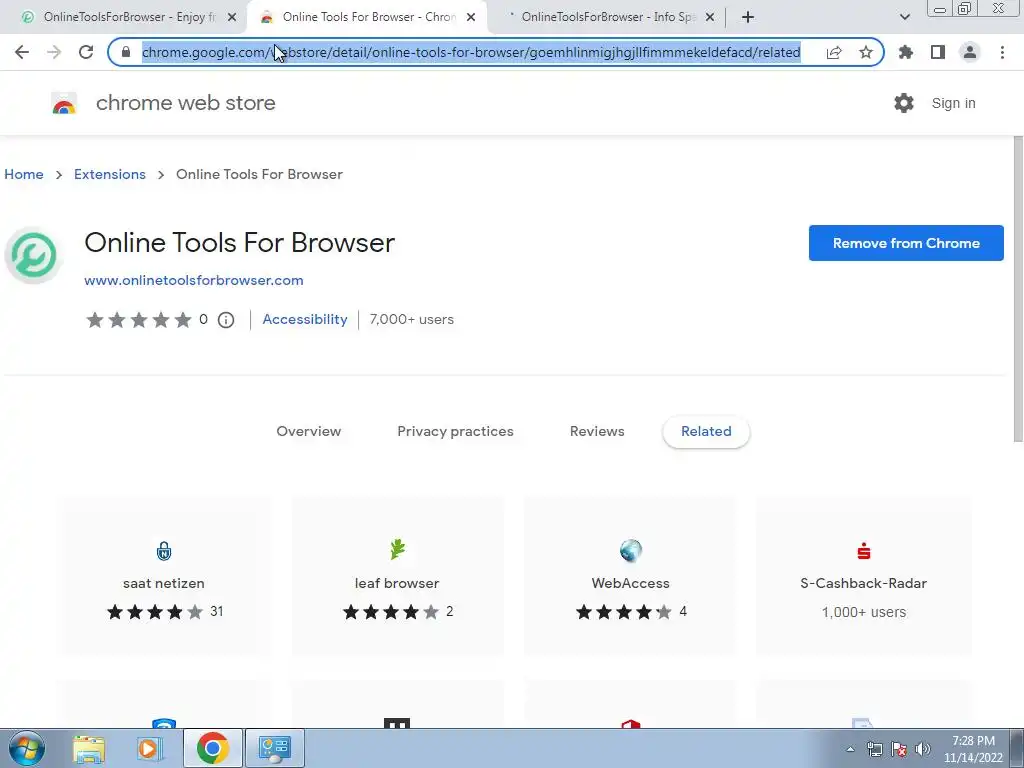View site information lock icon

(x=126, y=52)
